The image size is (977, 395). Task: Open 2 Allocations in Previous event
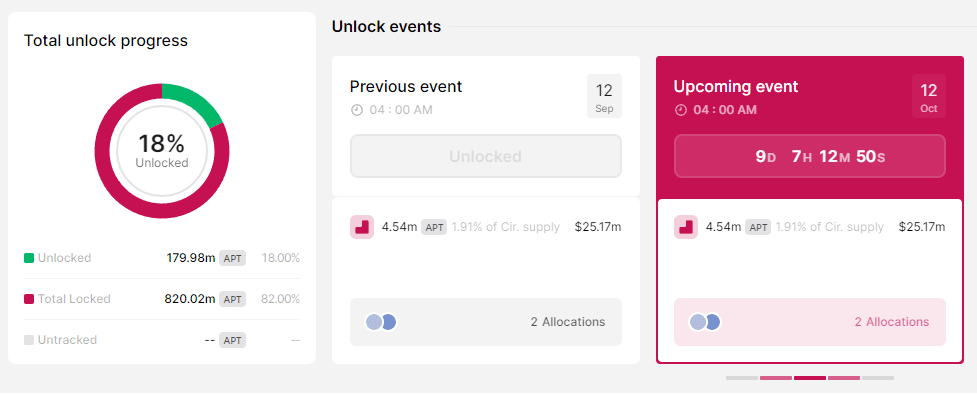point(568,322)
